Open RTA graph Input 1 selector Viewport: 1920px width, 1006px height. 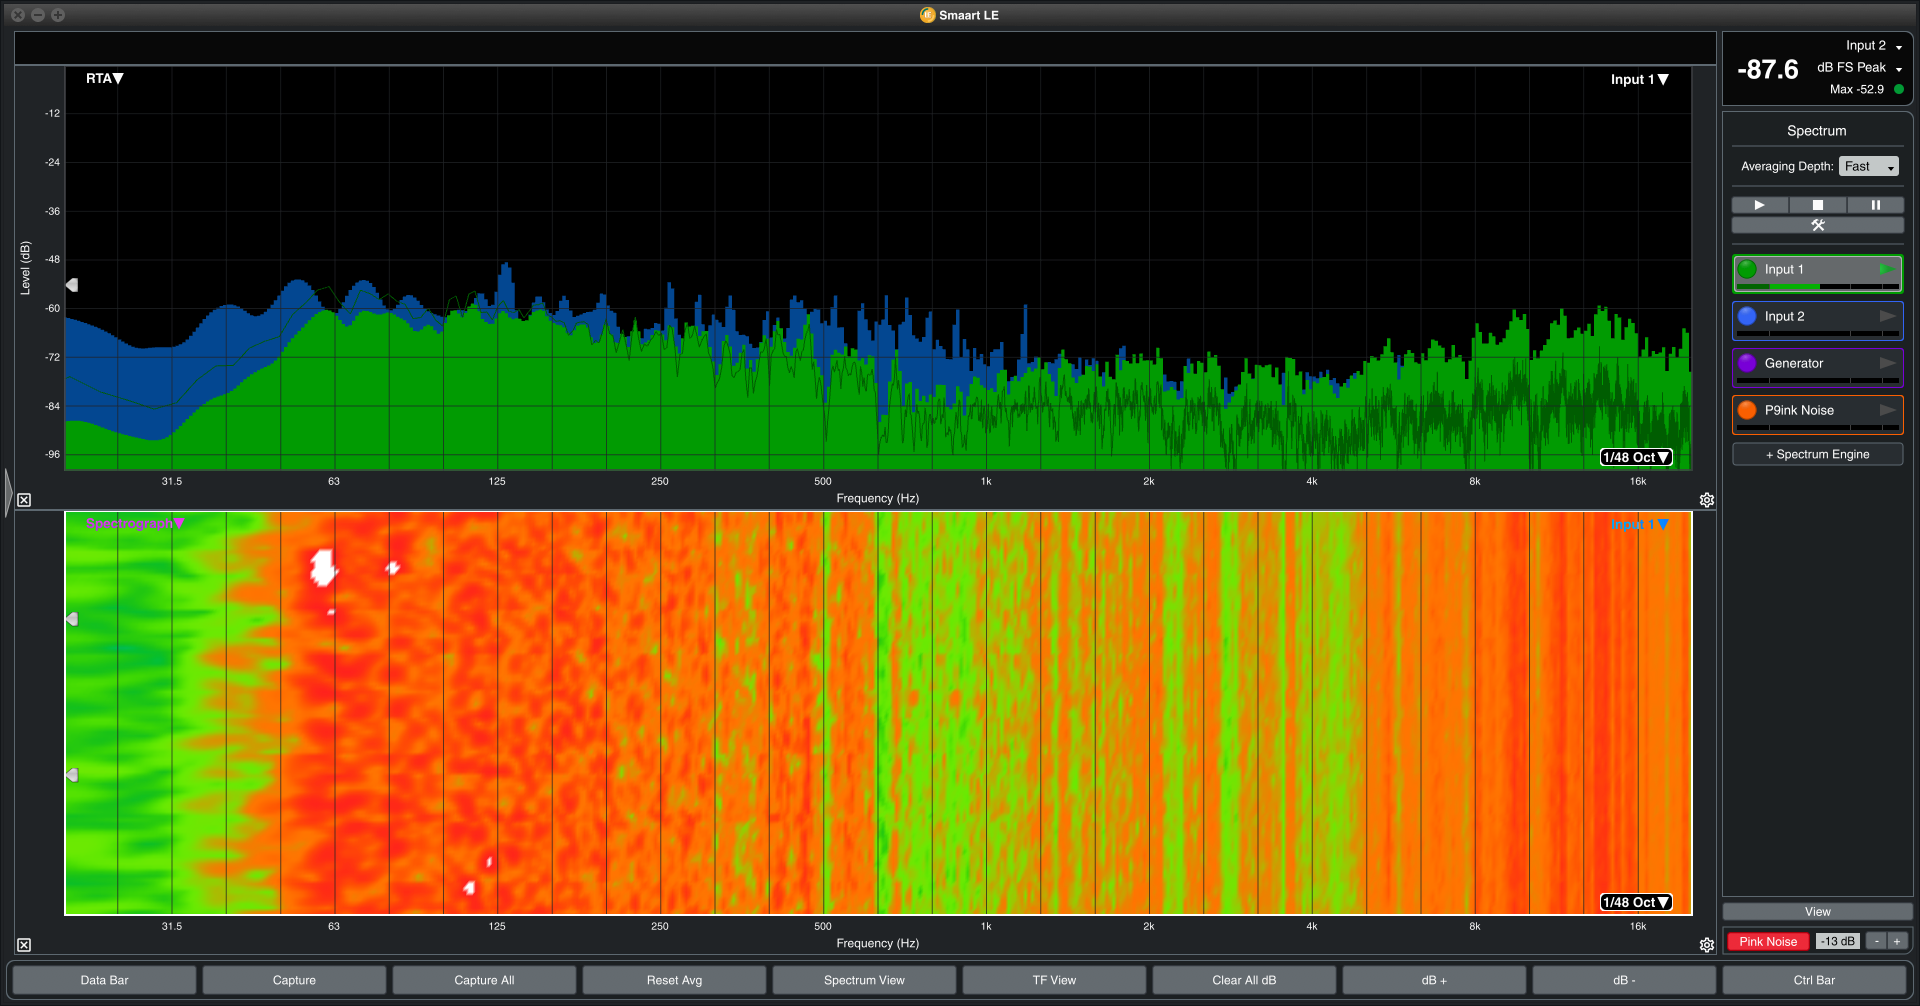(1639, 79)
